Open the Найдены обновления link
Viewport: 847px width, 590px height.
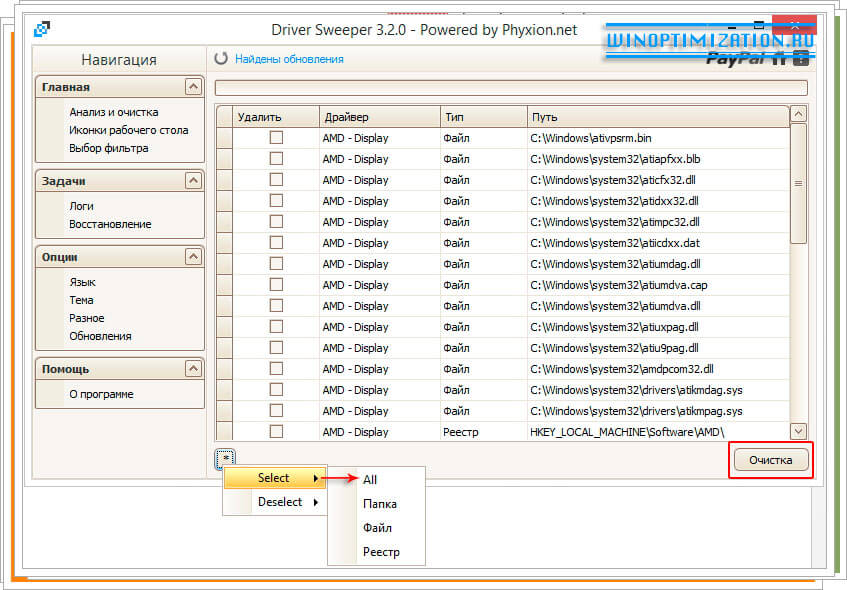tap(289, 59)
